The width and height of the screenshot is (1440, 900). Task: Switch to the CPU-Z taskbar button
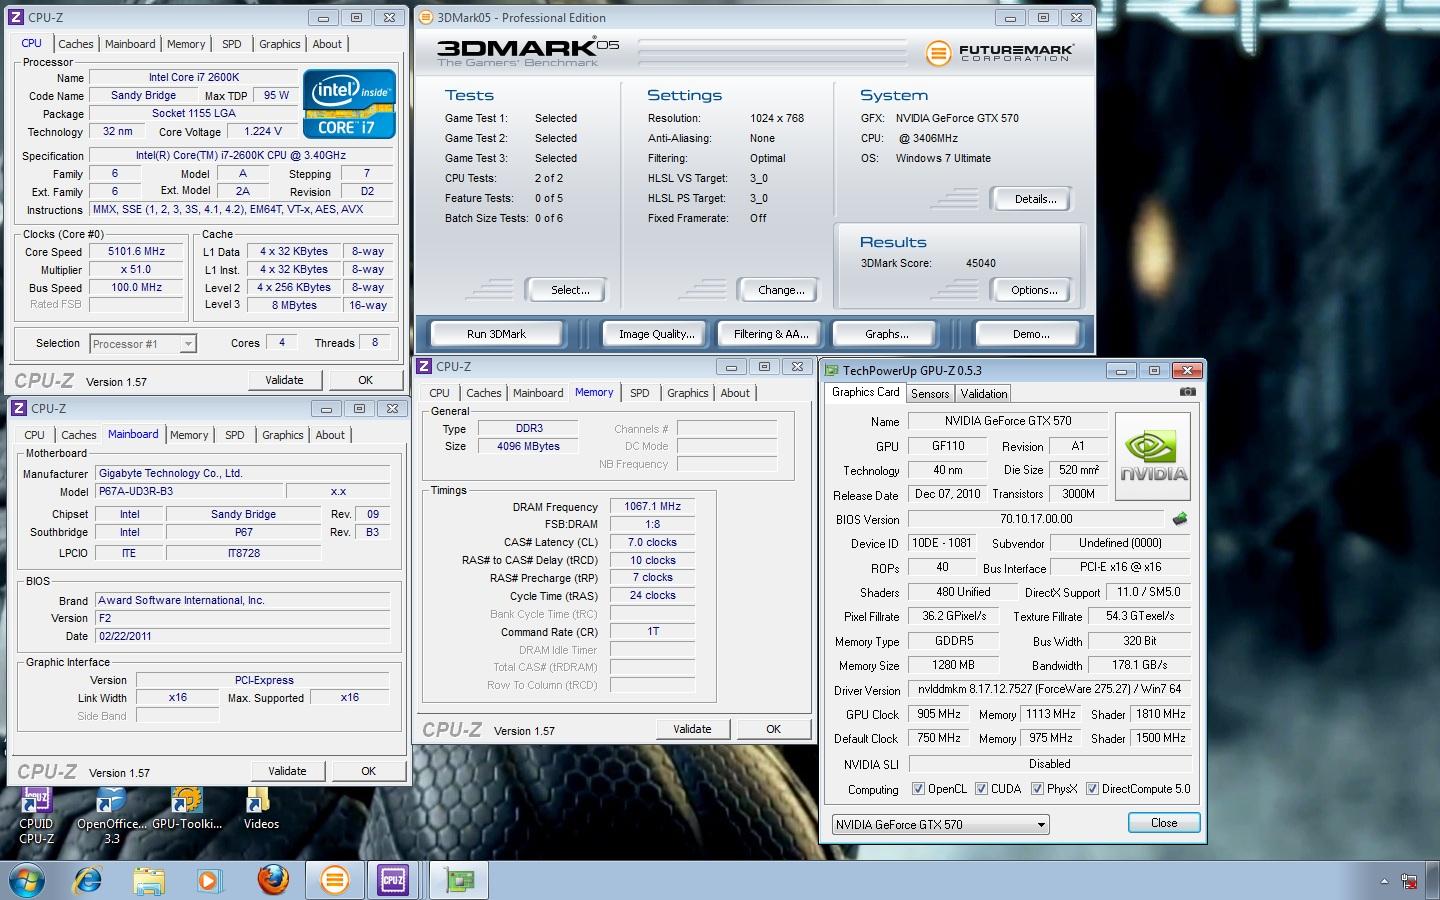pos(393,880)
